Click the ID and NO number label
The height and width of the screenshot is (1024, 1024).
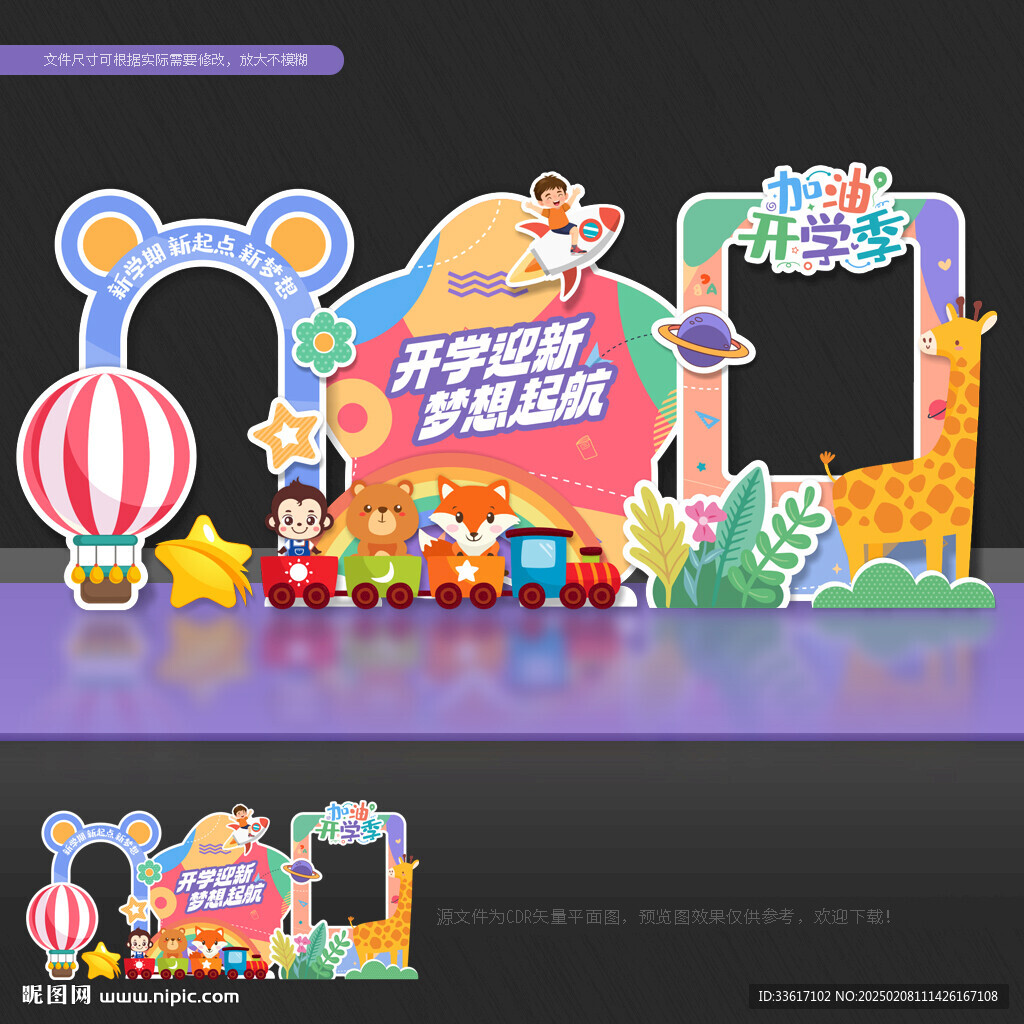point(878,996)
